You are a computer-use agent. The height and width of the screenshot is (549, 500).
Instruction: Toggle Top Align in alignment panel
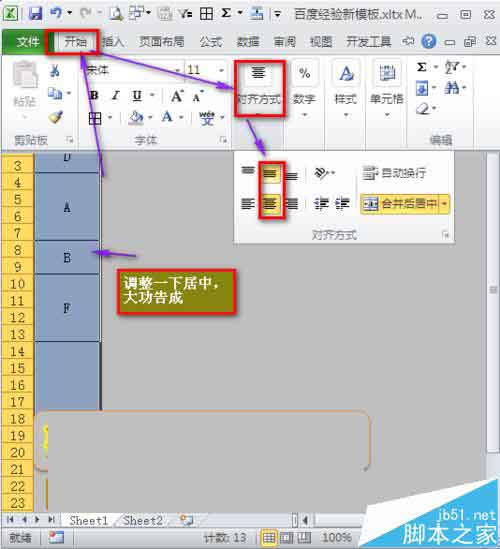click(x=248, y=171)
